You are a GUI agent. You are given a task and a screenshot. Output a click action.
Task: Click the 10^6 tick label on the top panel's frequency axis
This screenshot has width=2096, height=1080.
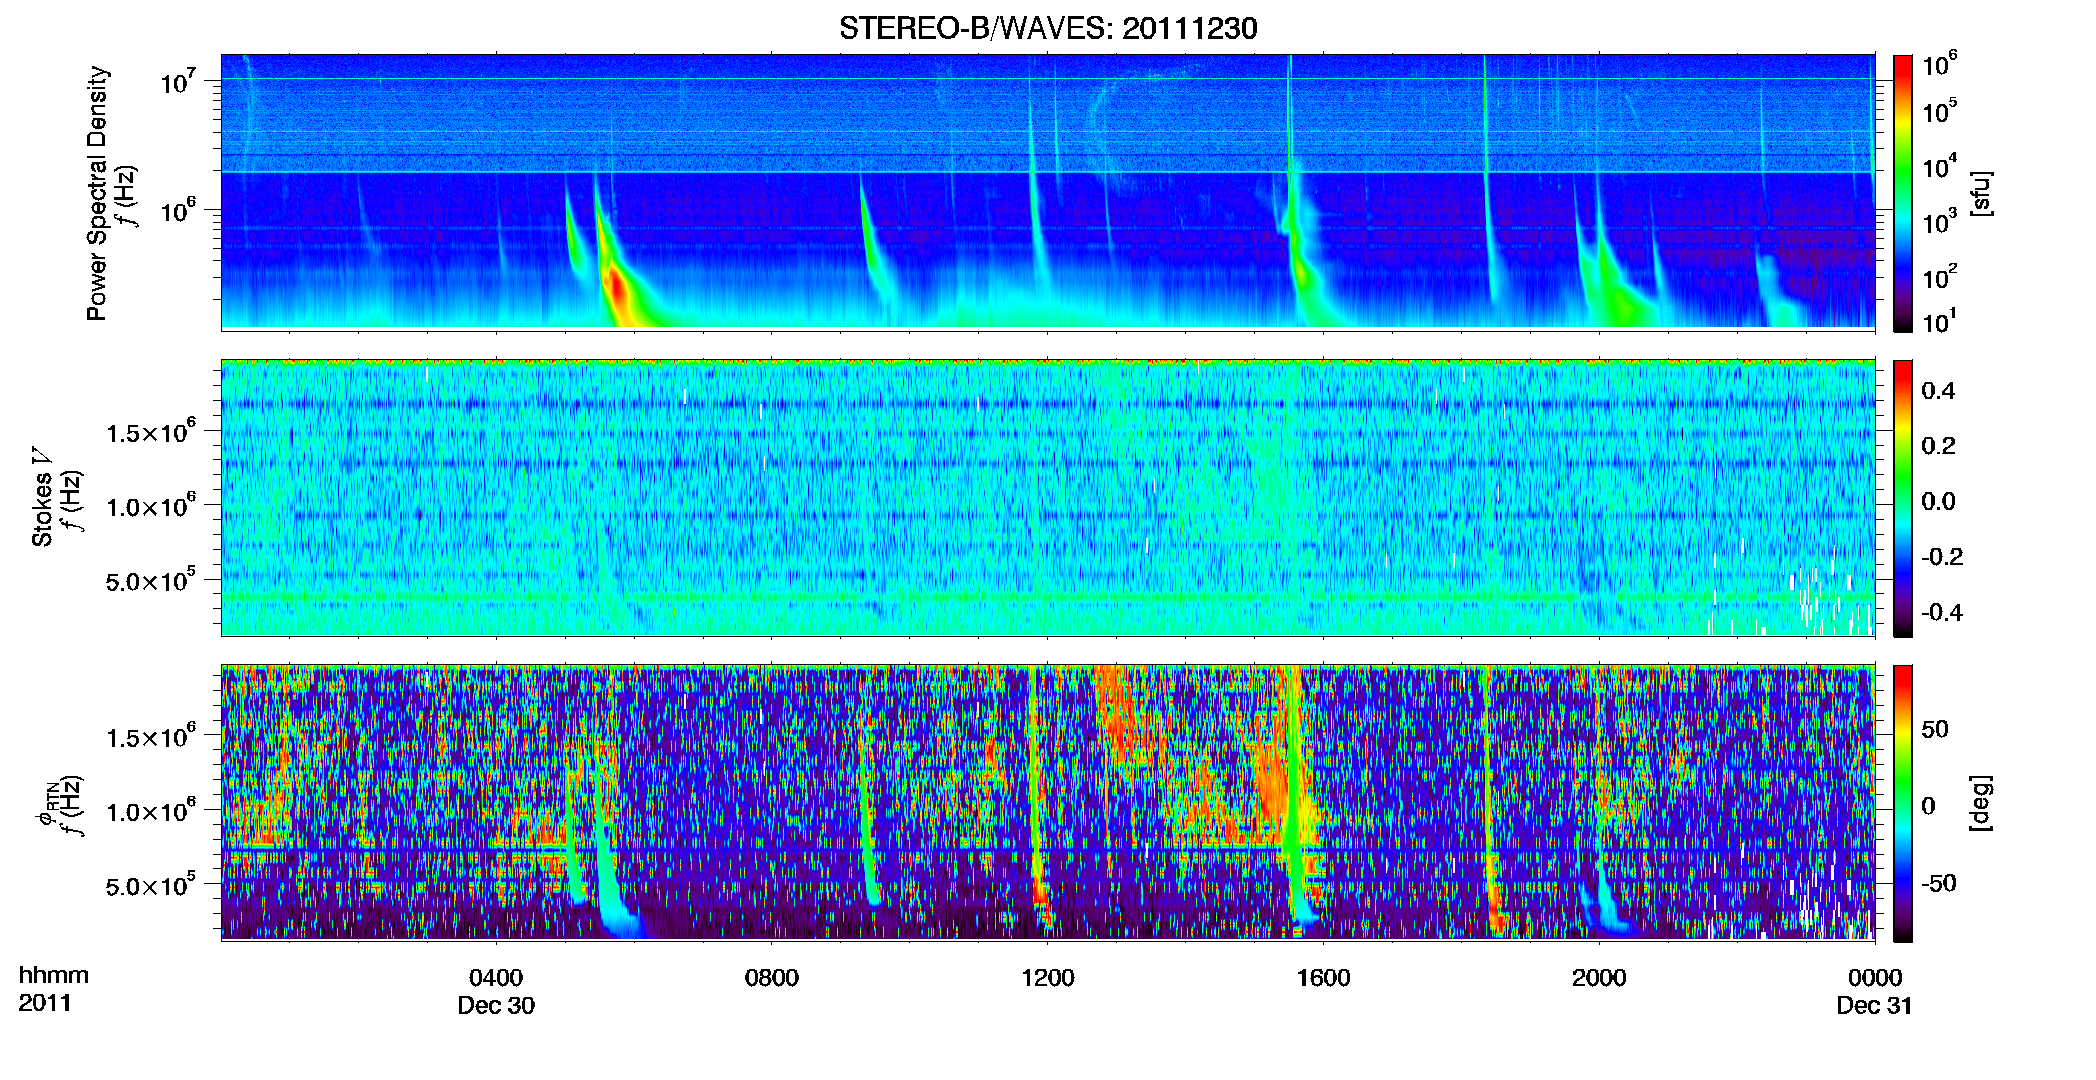[177, 210]
